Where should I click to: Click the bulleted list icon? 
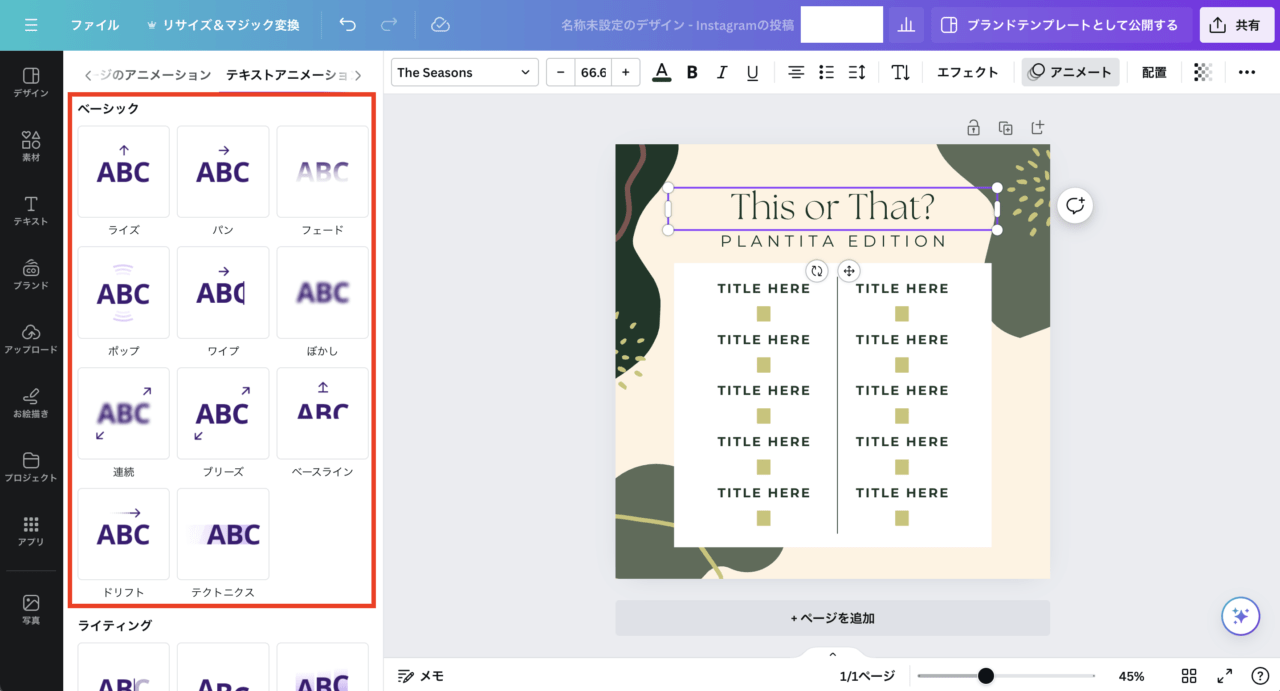pyautogui.click(x=826, y=72)
